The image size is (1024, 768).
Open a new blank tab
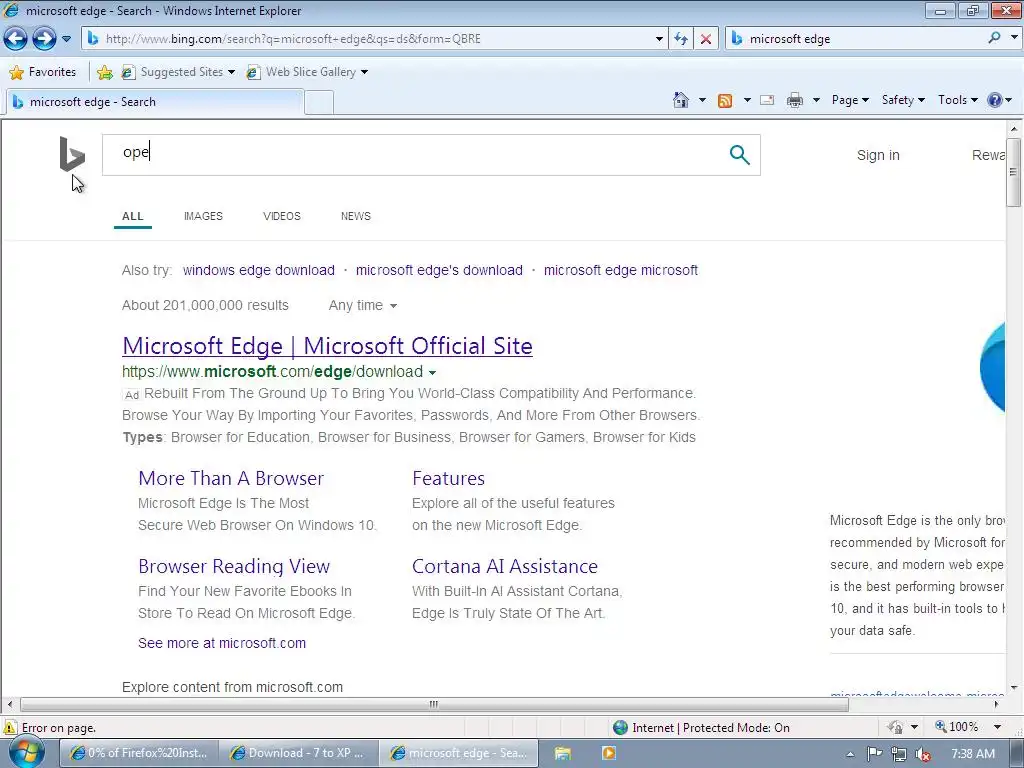click(319, 103)
